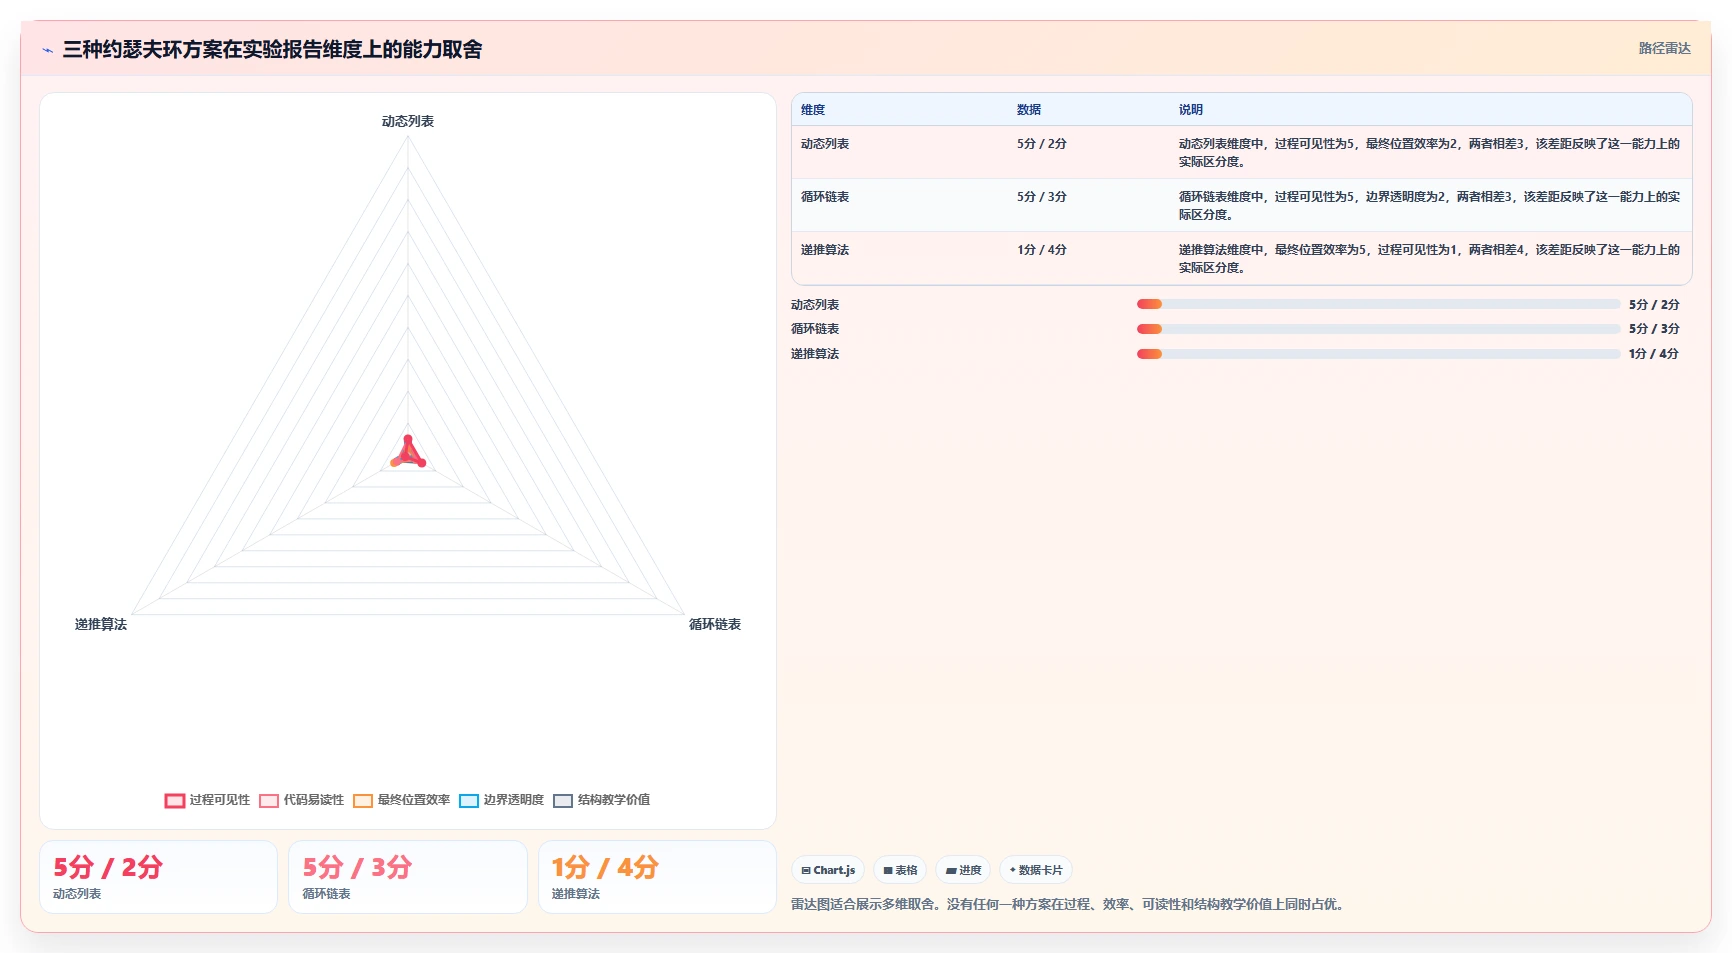Viewport: 1732px width, 953px height.
Task: Select the 递推算法 data card showing 1分 / 4分
Action: point(657,877)
